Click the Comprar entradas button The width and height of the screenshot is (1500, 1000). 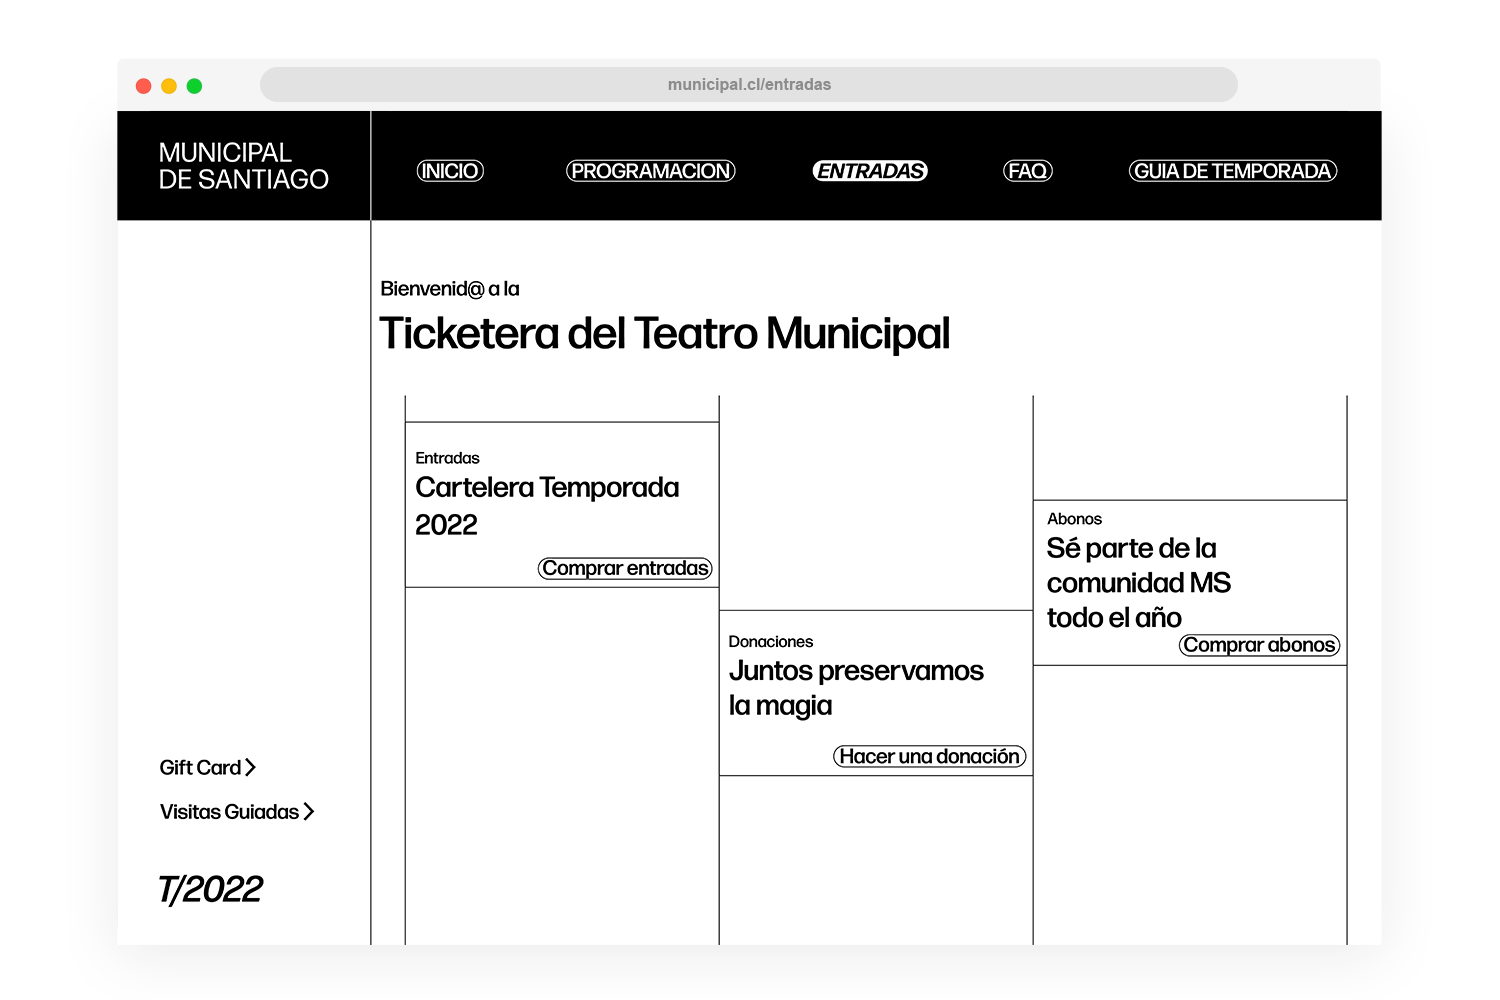[626, 568]
